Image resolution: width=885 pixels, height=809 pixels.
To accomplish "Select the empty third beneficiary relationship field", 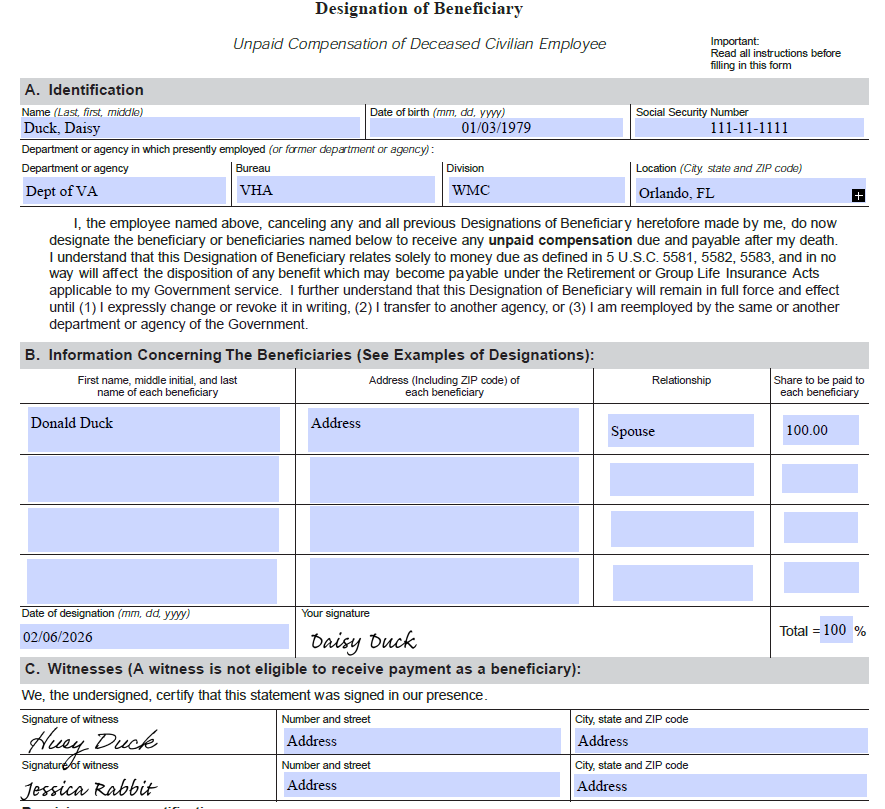I will tap(682, 529).
